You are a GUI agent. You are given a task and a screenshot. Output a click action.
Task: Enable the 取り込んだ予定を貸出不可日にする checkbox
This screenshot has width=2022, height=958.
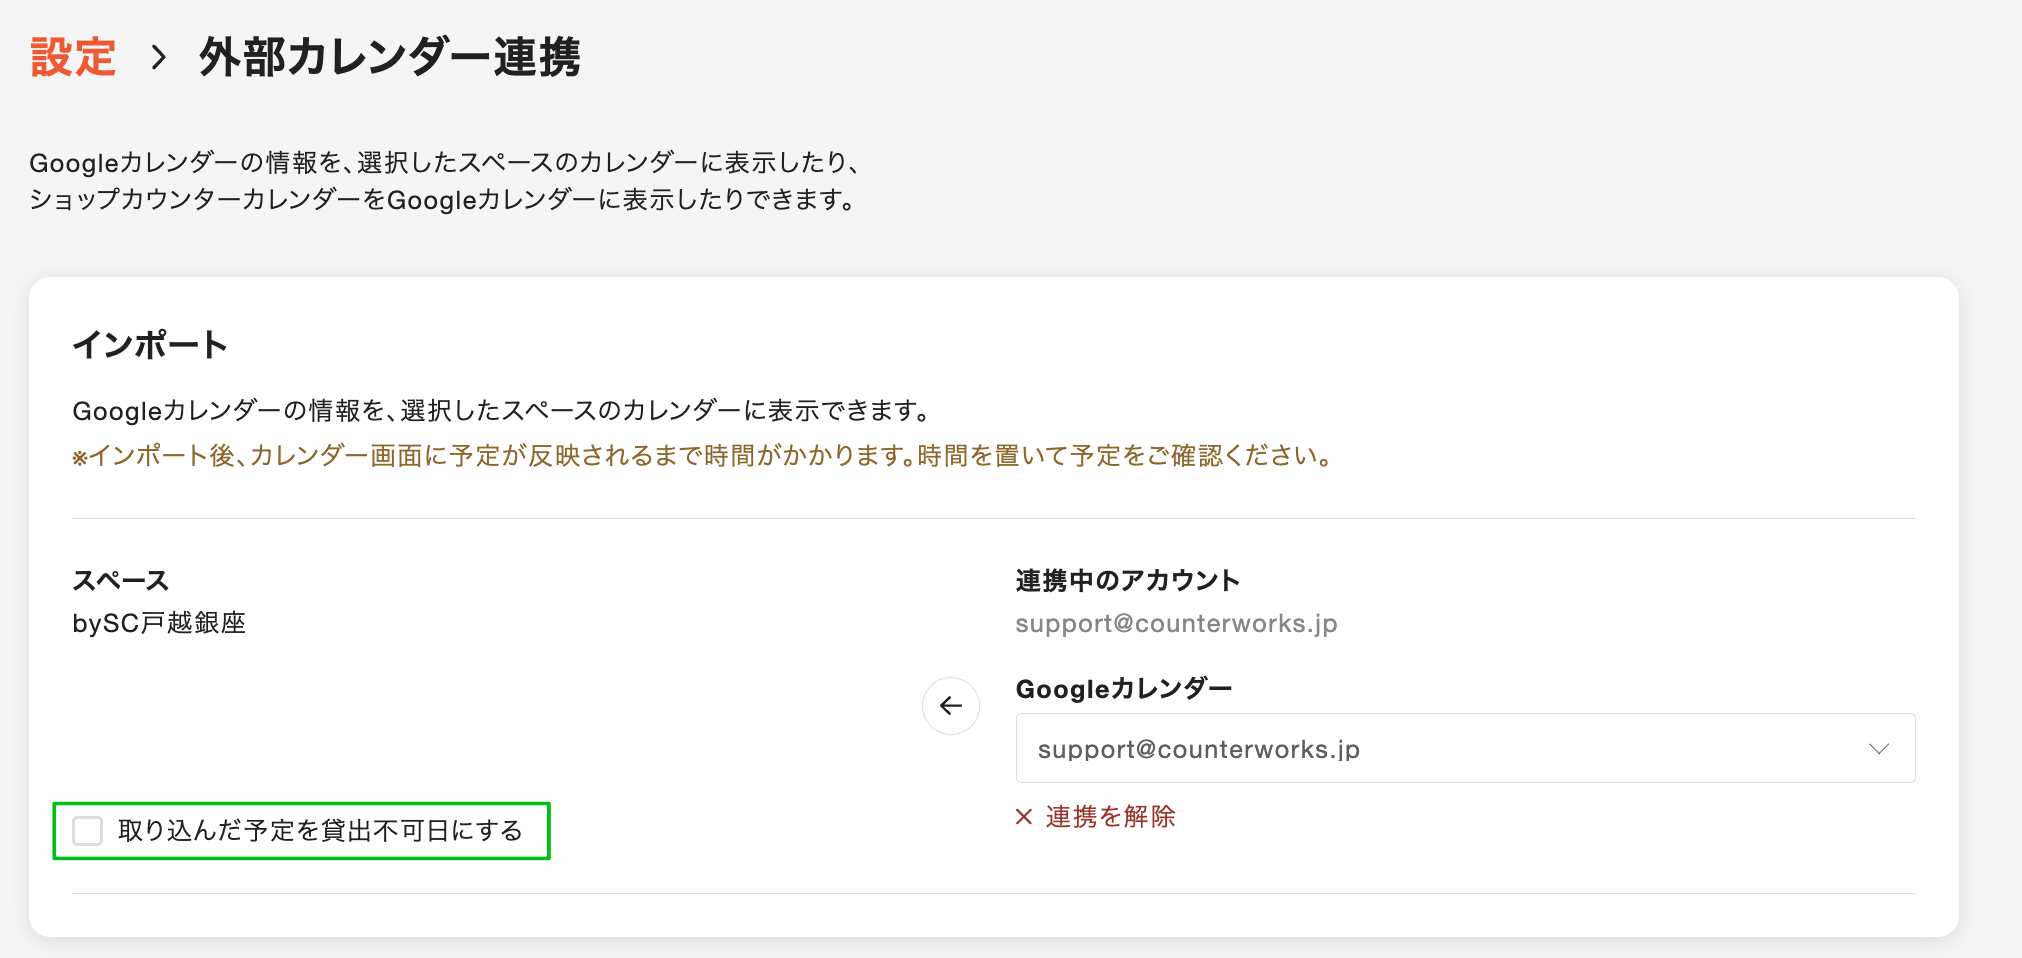[x=88, y=831]
